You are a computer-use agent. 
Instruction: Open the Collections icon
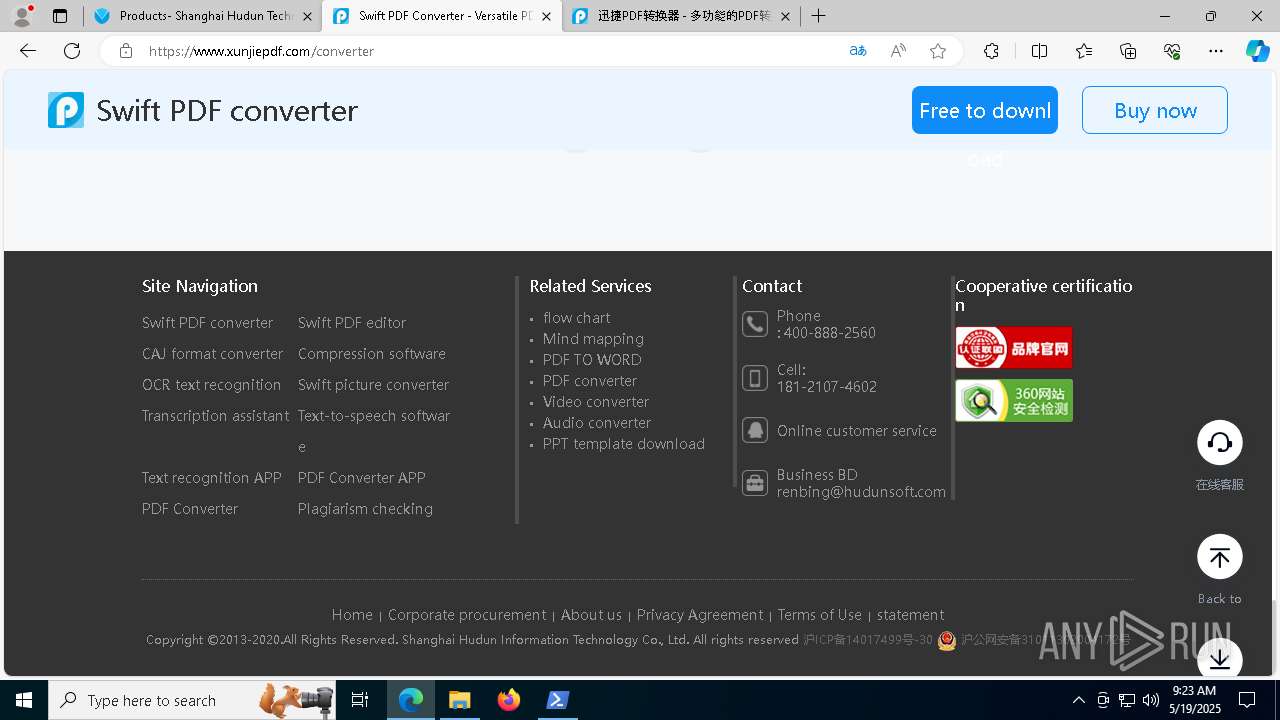tap(1128, 51)
